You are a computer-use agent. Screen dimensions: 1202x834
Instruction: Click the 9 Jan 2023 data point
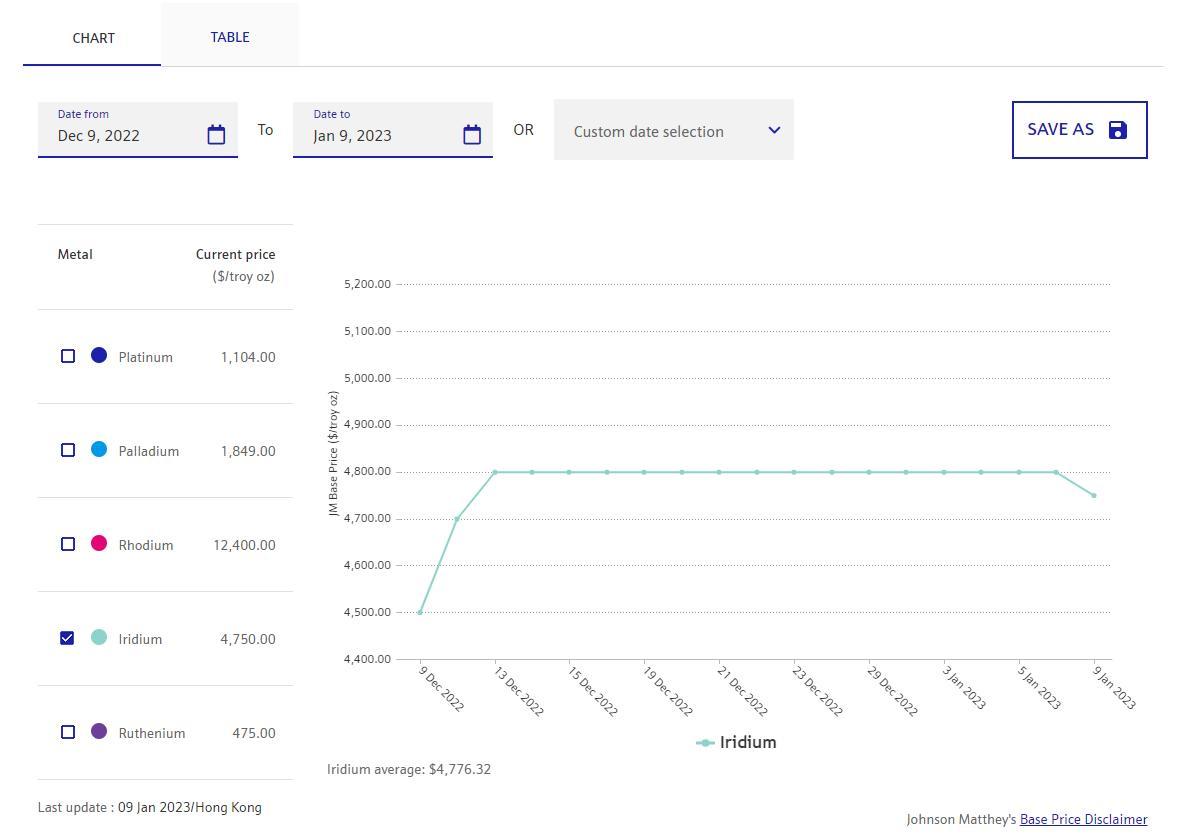(x=1093, y=496)
